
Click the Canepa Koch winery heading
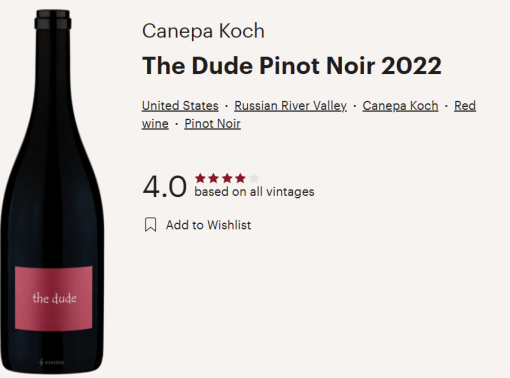(203, 31)
